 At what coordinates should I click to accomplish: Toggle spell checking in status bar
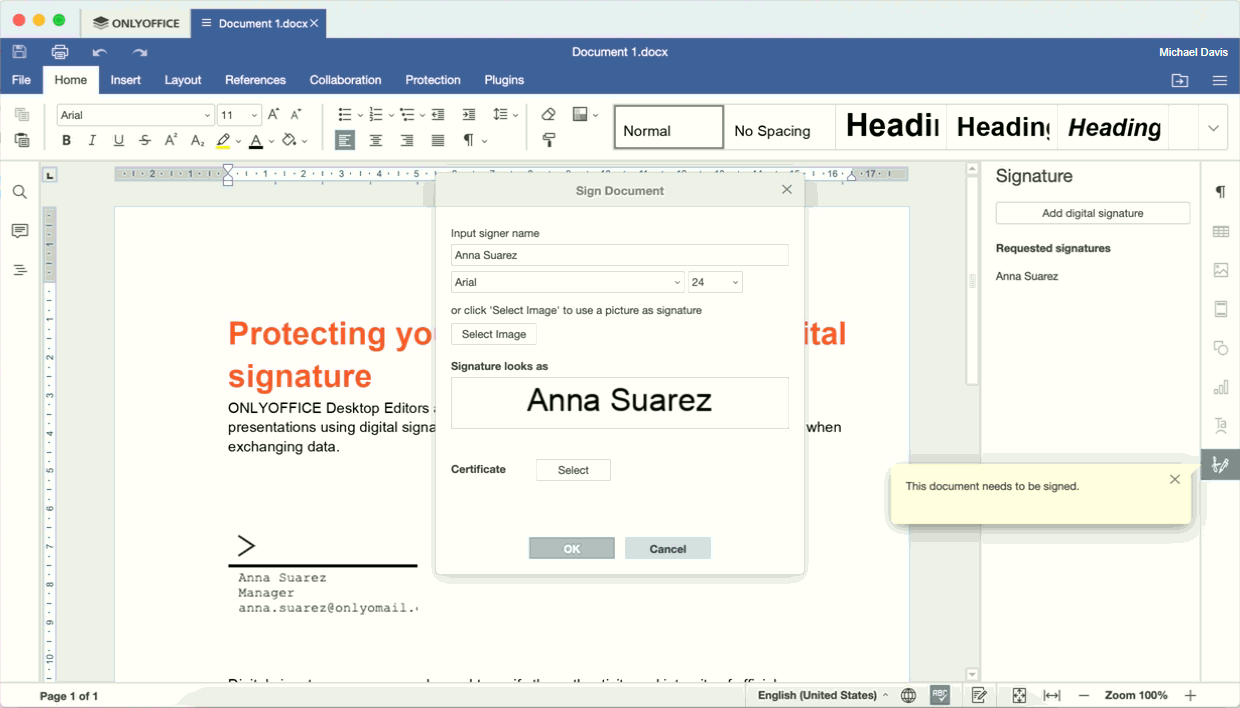[939, 695]
